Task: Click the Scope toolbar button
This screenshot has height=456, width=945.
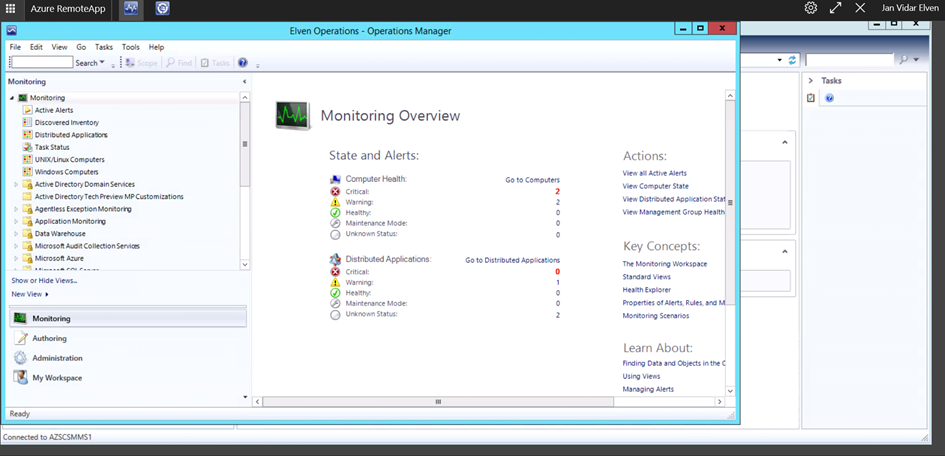Action: click(142, 63)
